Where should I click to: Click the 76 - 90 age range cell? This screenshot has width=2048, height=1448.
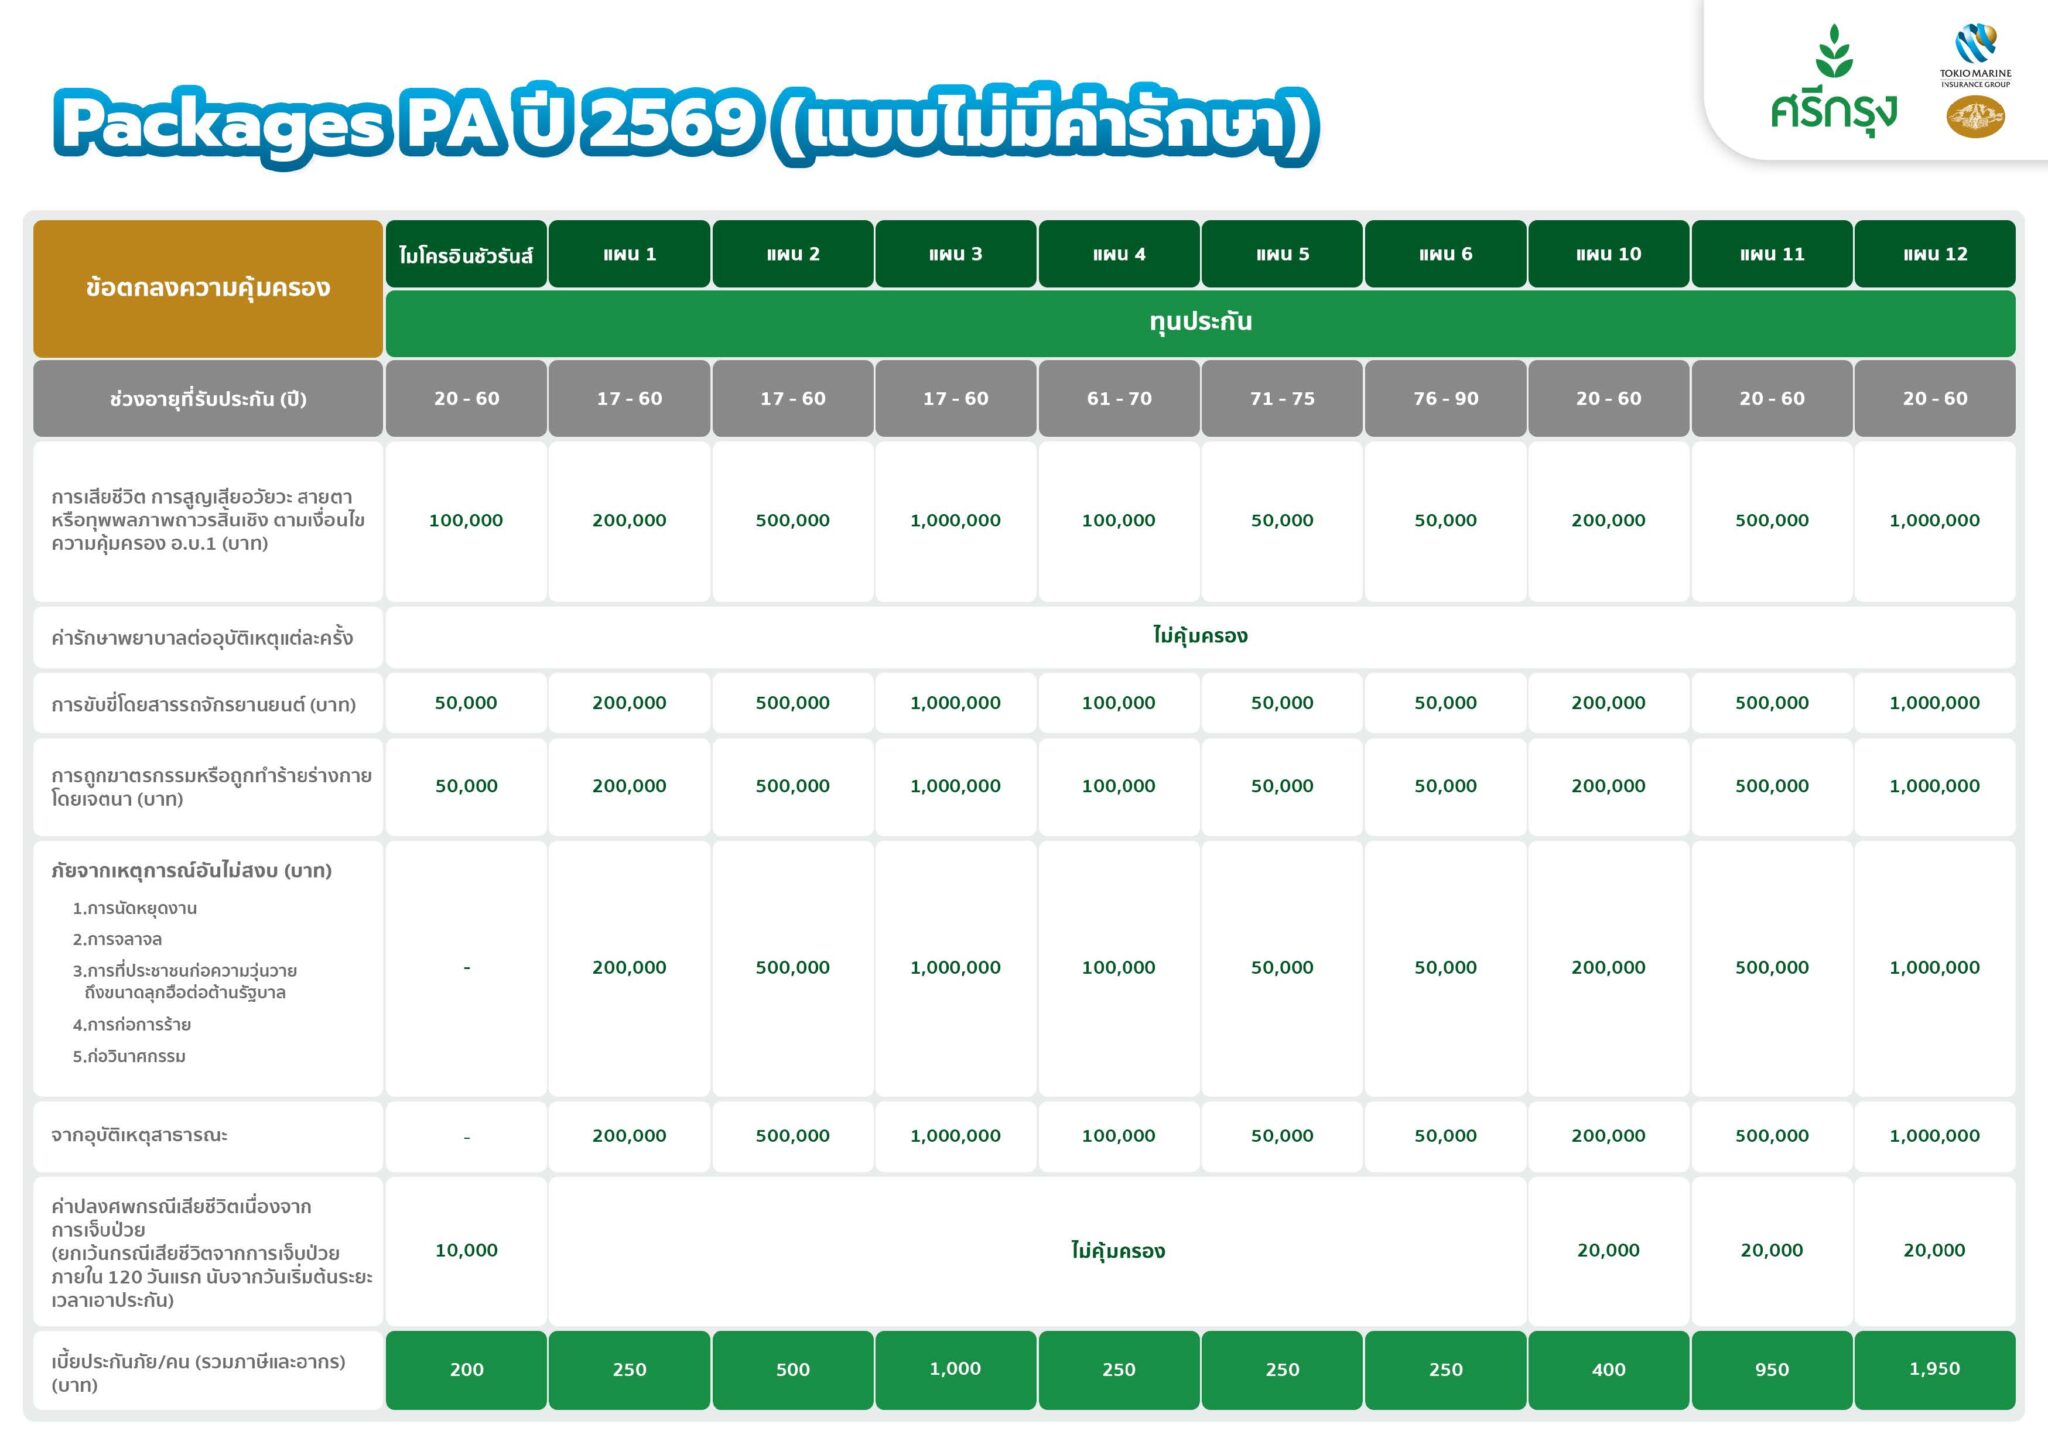coord(1445,399)
